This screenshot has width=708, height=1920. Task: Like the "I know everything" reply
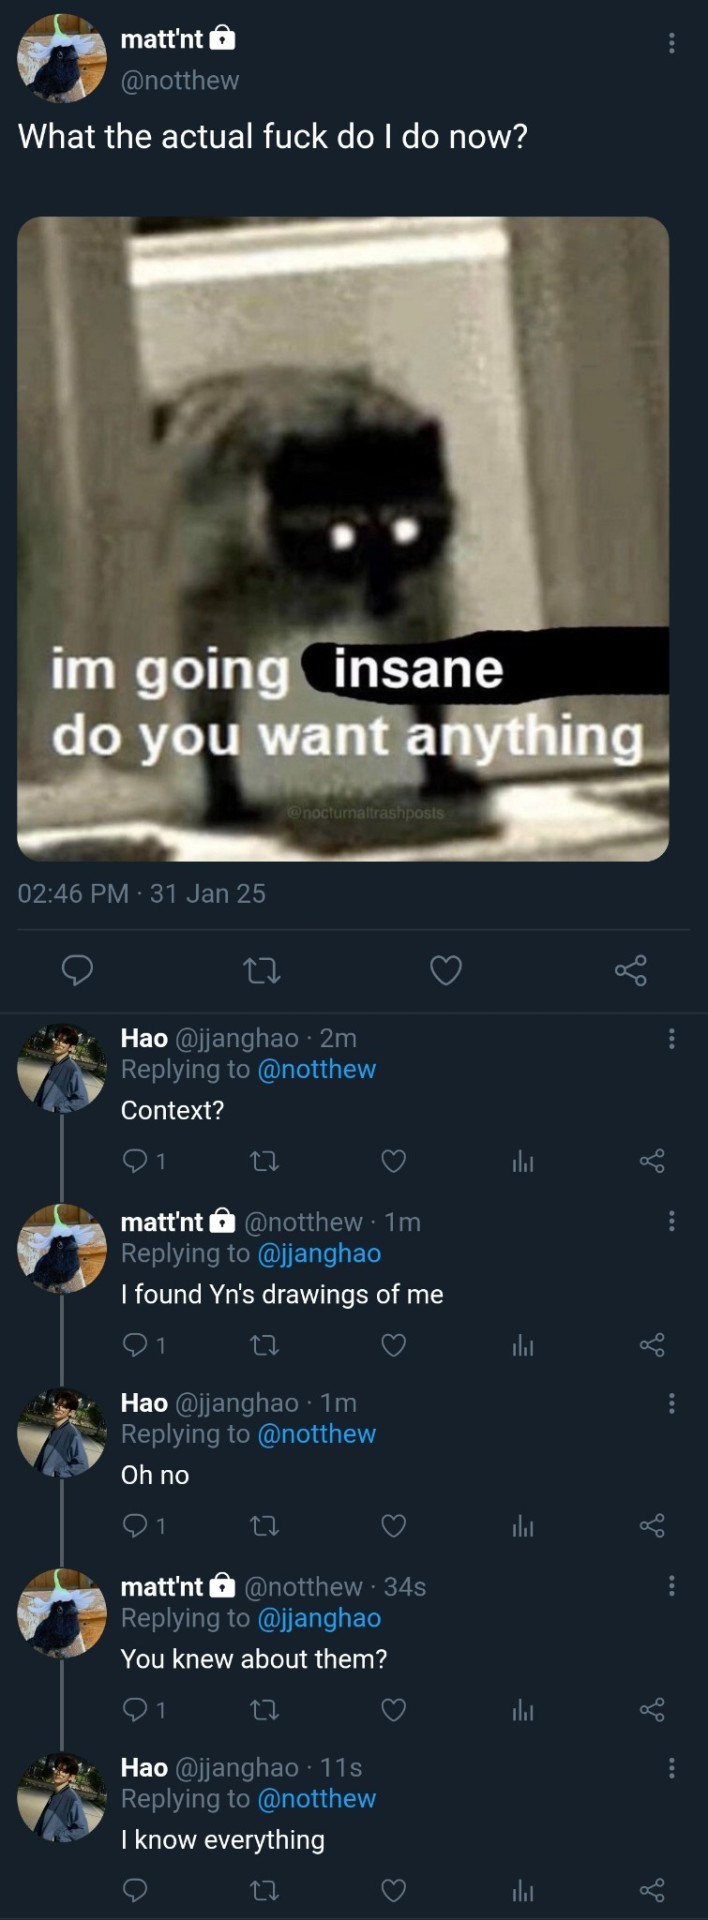click(x=394, y=1890)
